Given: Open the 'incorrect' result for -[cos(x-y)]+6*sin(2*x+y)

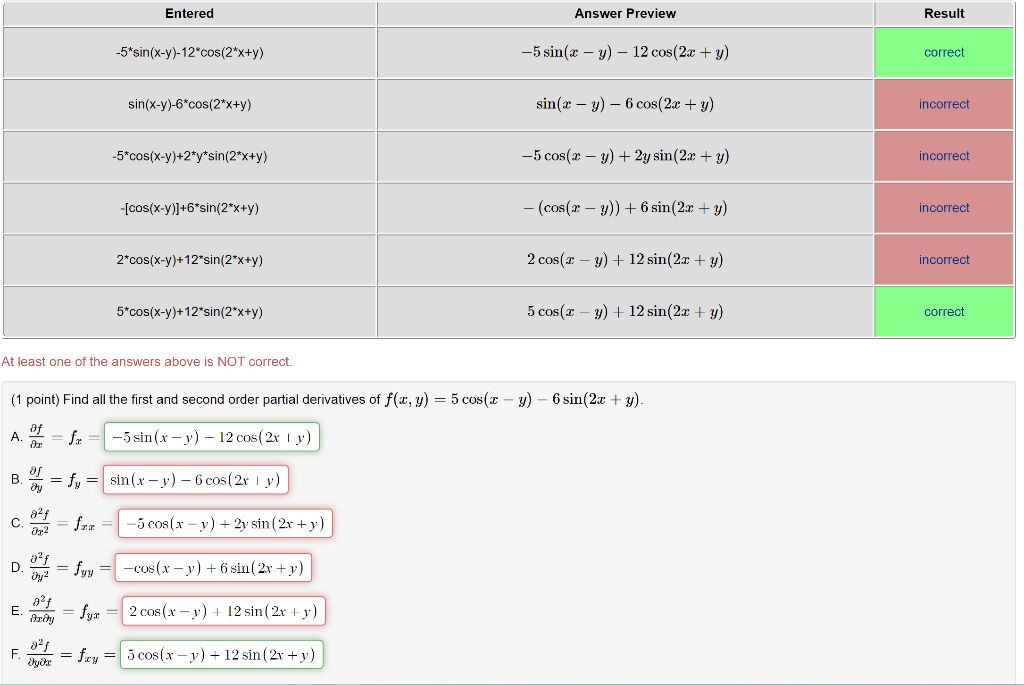Looking at the screenshot, I should 944,208.
